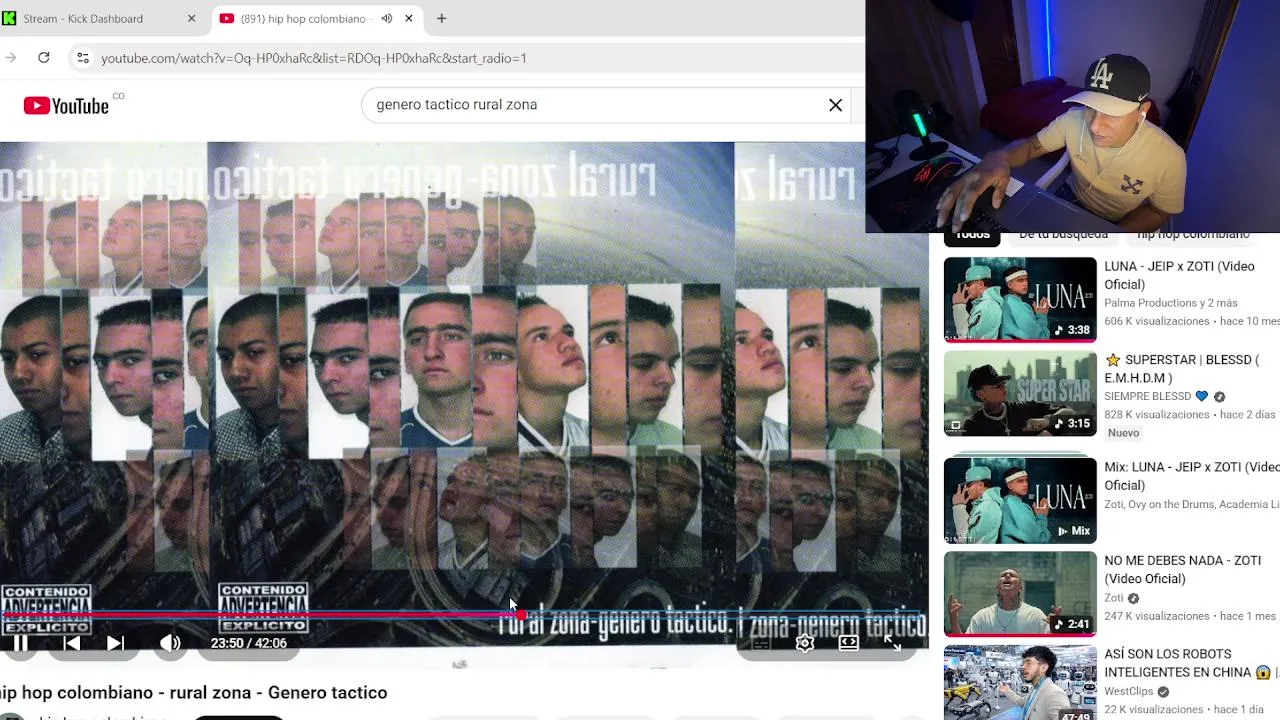Click the 'Nuevo' badge
This screenshot has height=720, width=1280.
pos(1123,433)
